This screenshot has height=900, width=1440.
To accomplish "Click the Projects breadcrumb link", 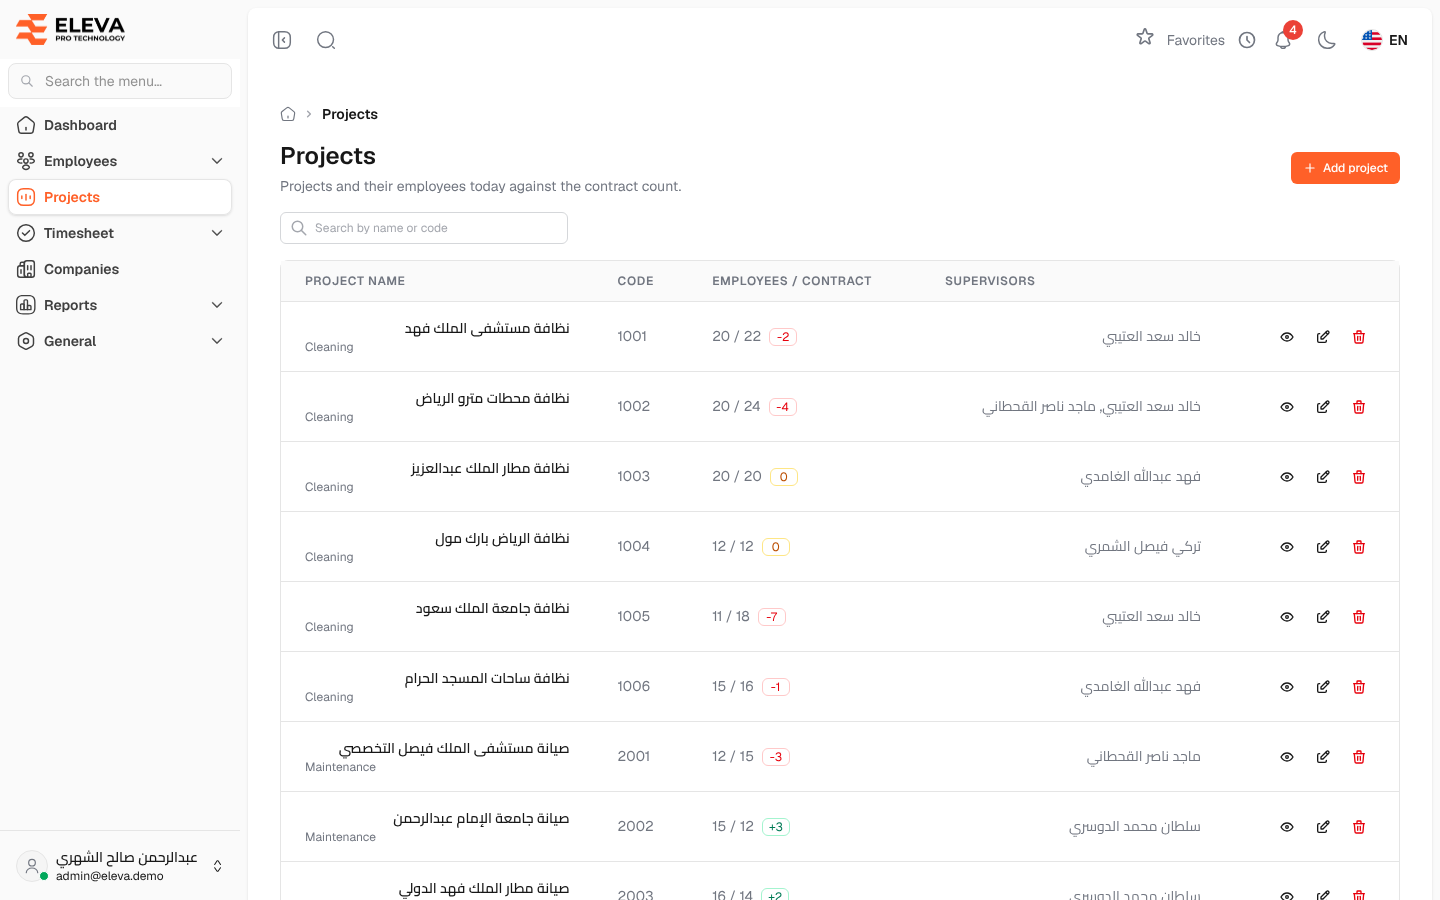I will 350,114.
